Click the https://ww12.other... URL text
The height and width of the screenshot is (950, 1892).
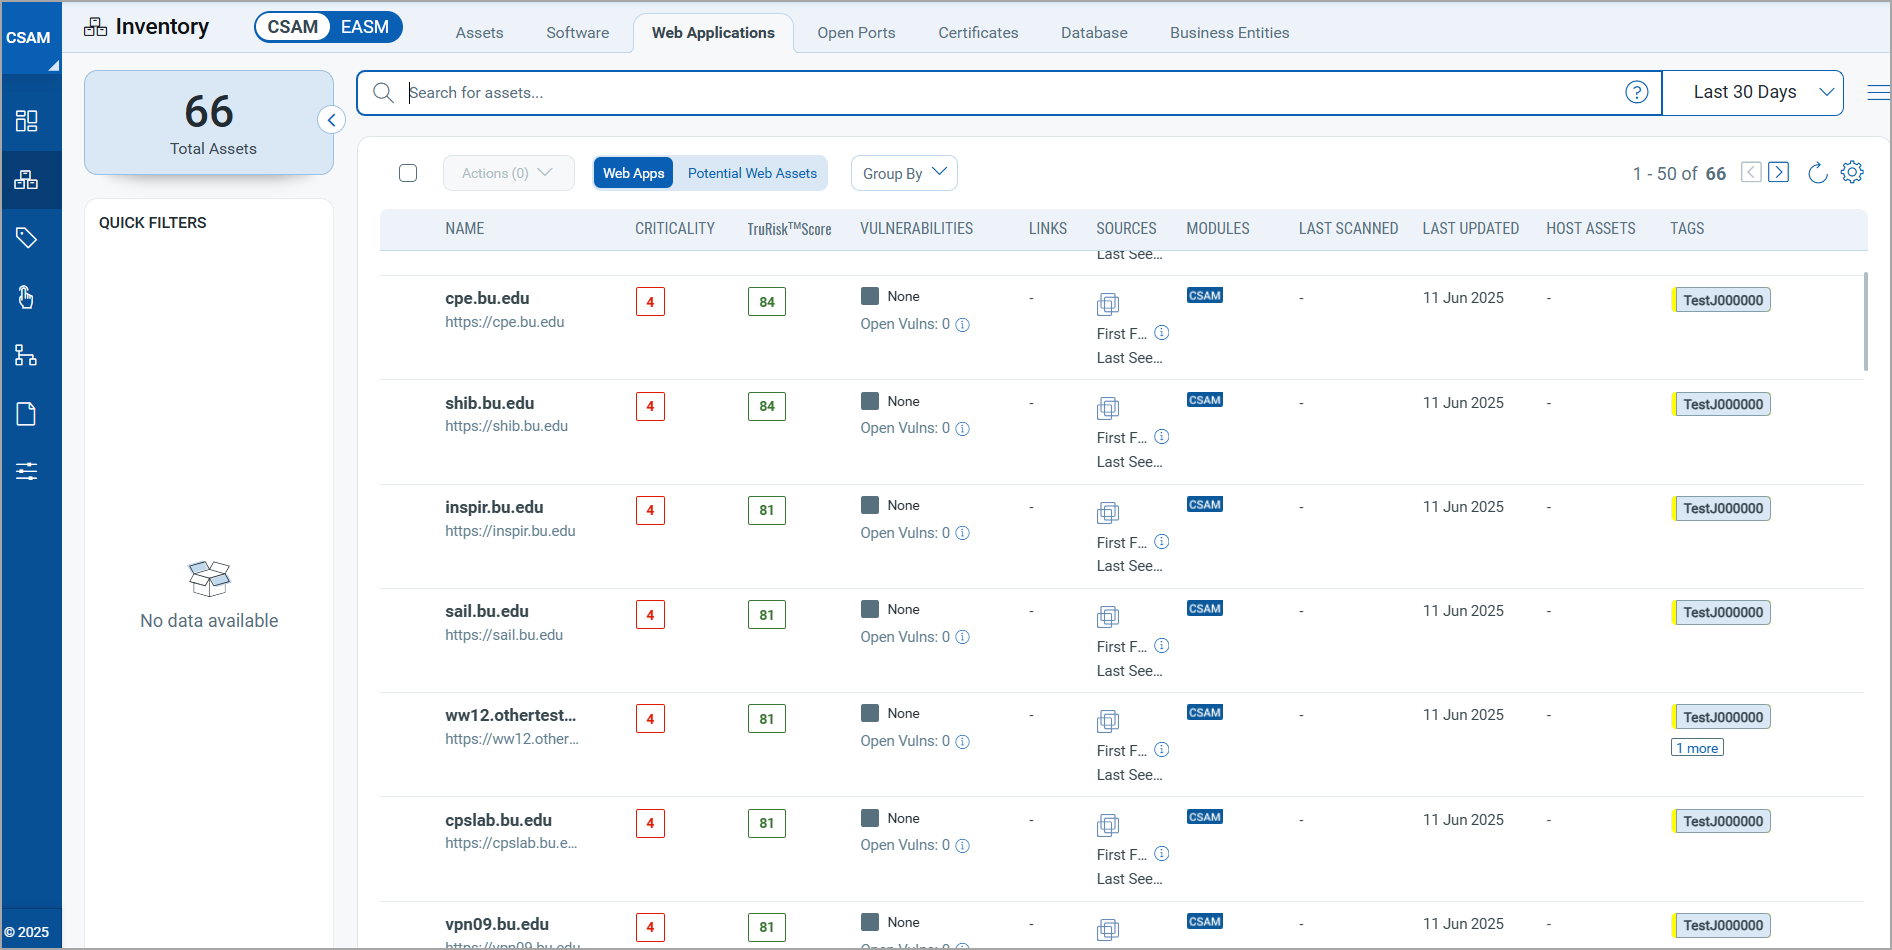pos(512,739)
